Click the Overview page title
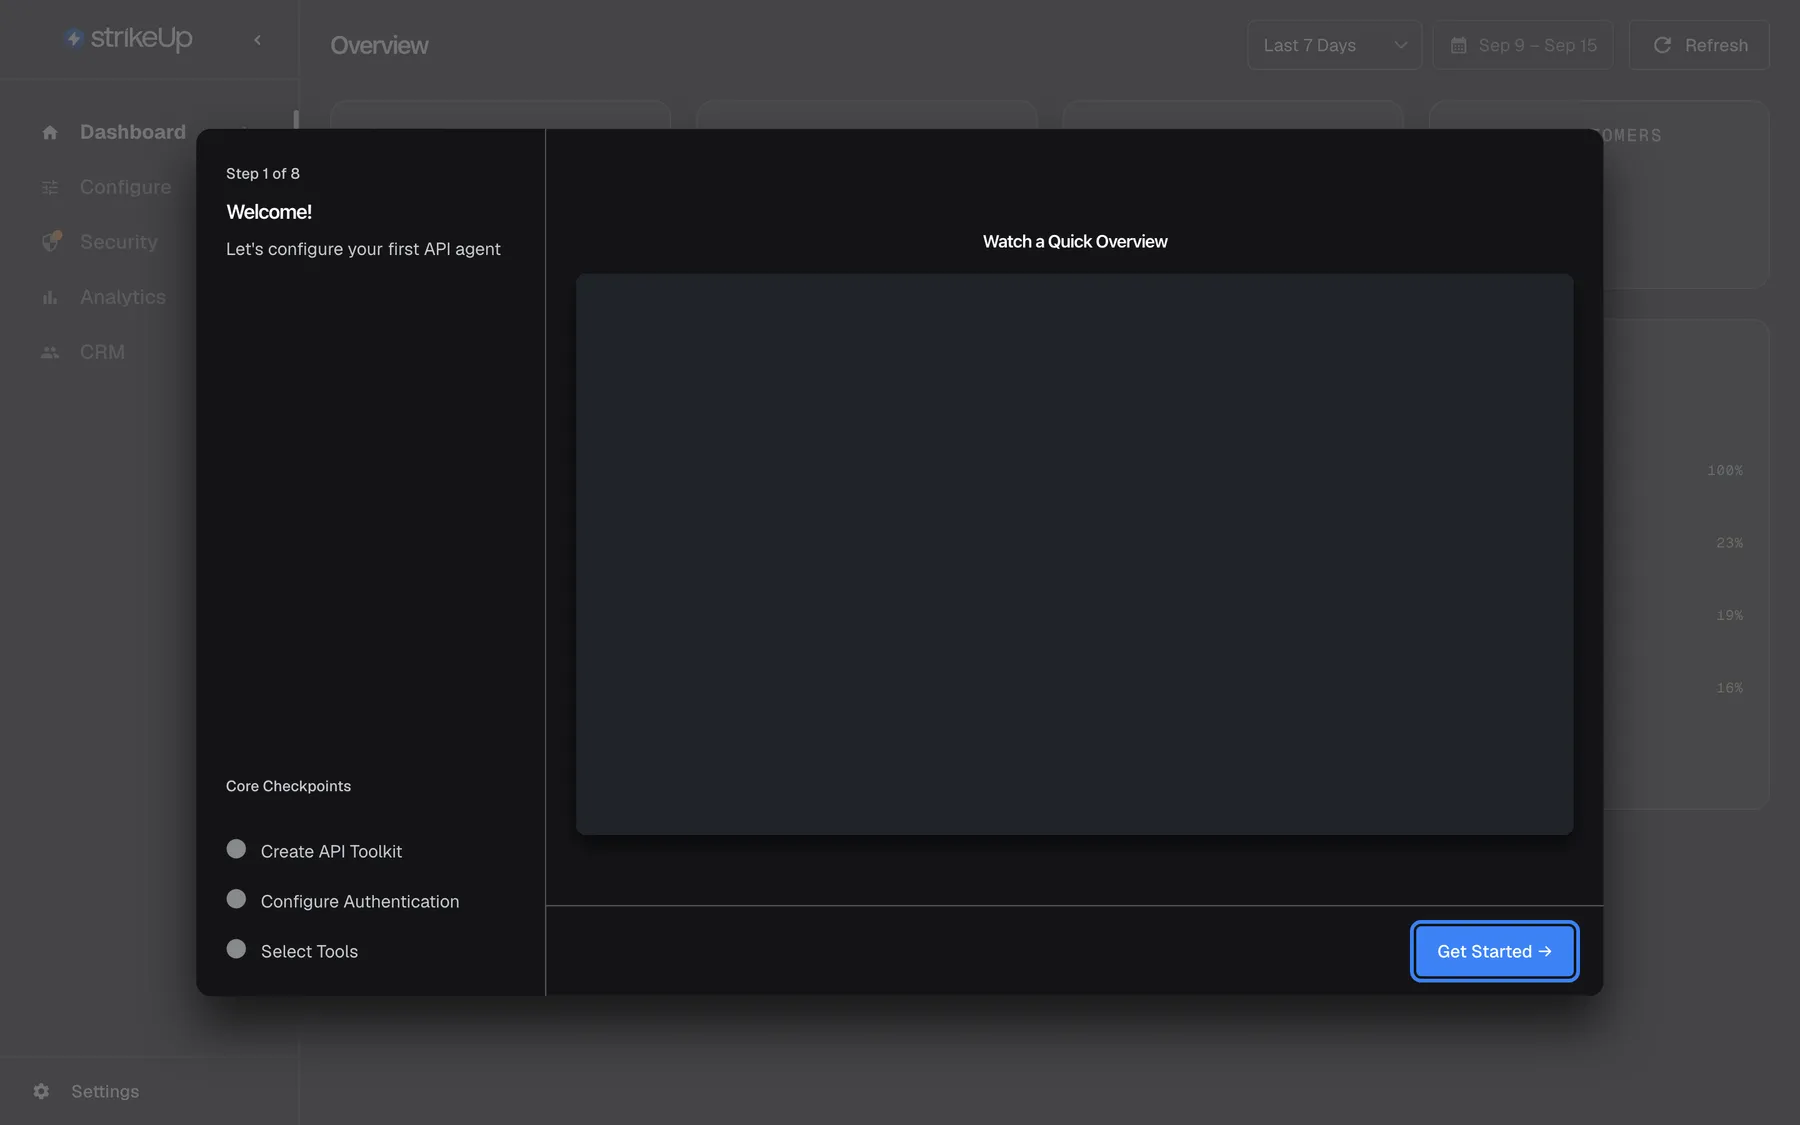 coord(379,45)
